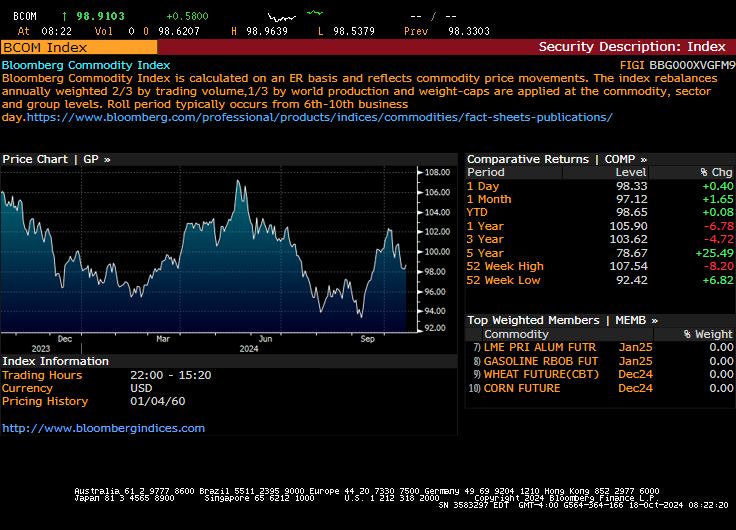Open the commodities fact-sheets publications link
Screen dimensions: 736x530
point(319,117)
